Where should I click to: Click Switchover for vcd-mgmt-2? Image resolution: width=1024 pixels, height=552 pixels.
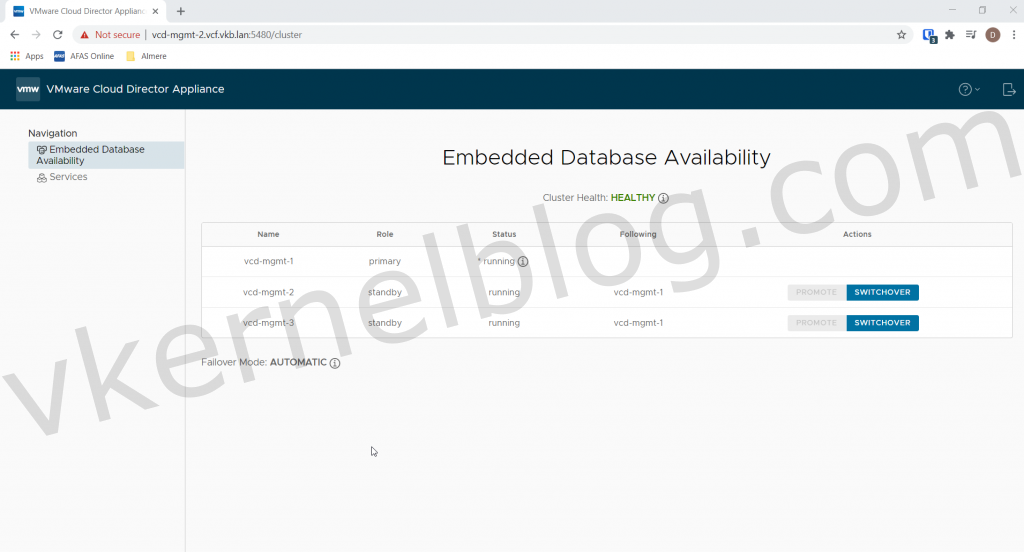882,293
